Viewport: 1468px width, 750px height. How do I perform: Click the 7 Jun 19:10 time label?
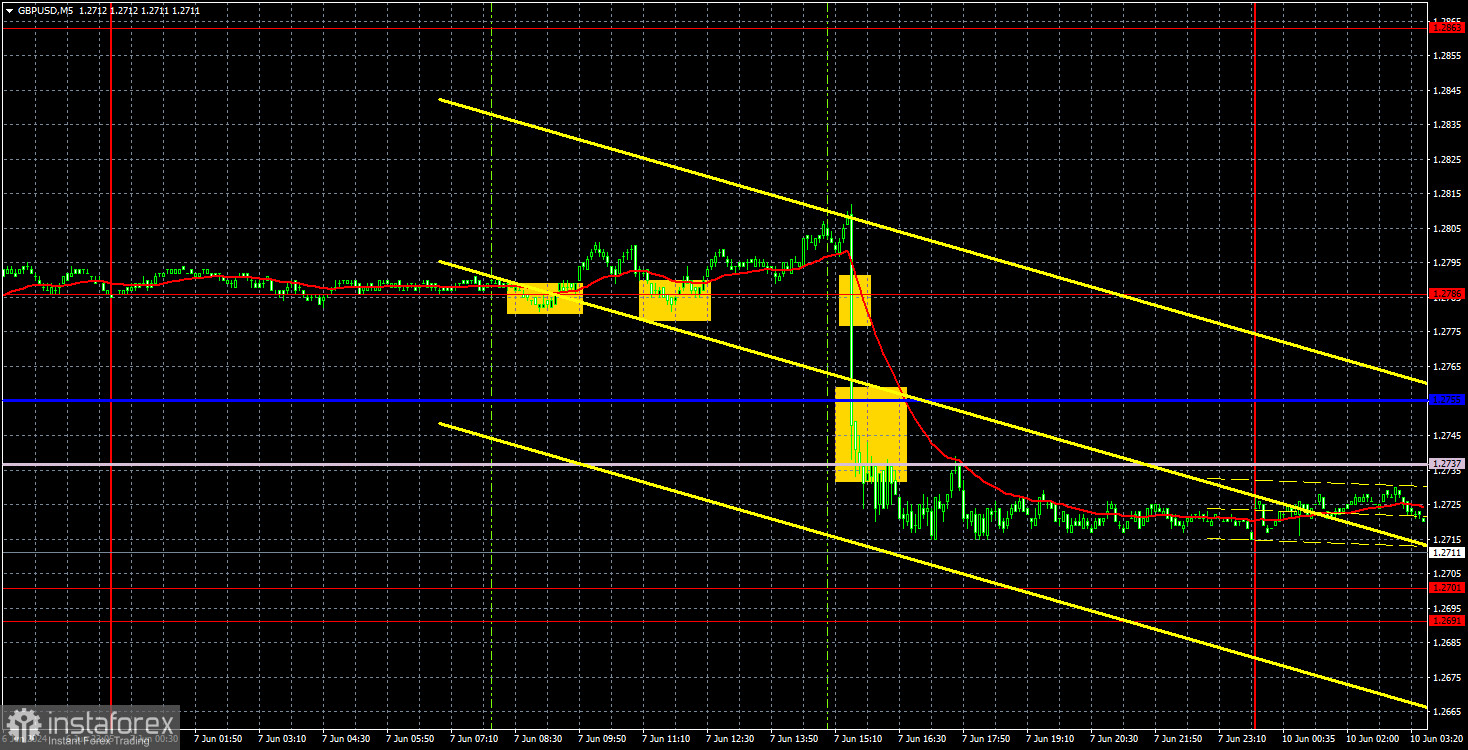1051,739
